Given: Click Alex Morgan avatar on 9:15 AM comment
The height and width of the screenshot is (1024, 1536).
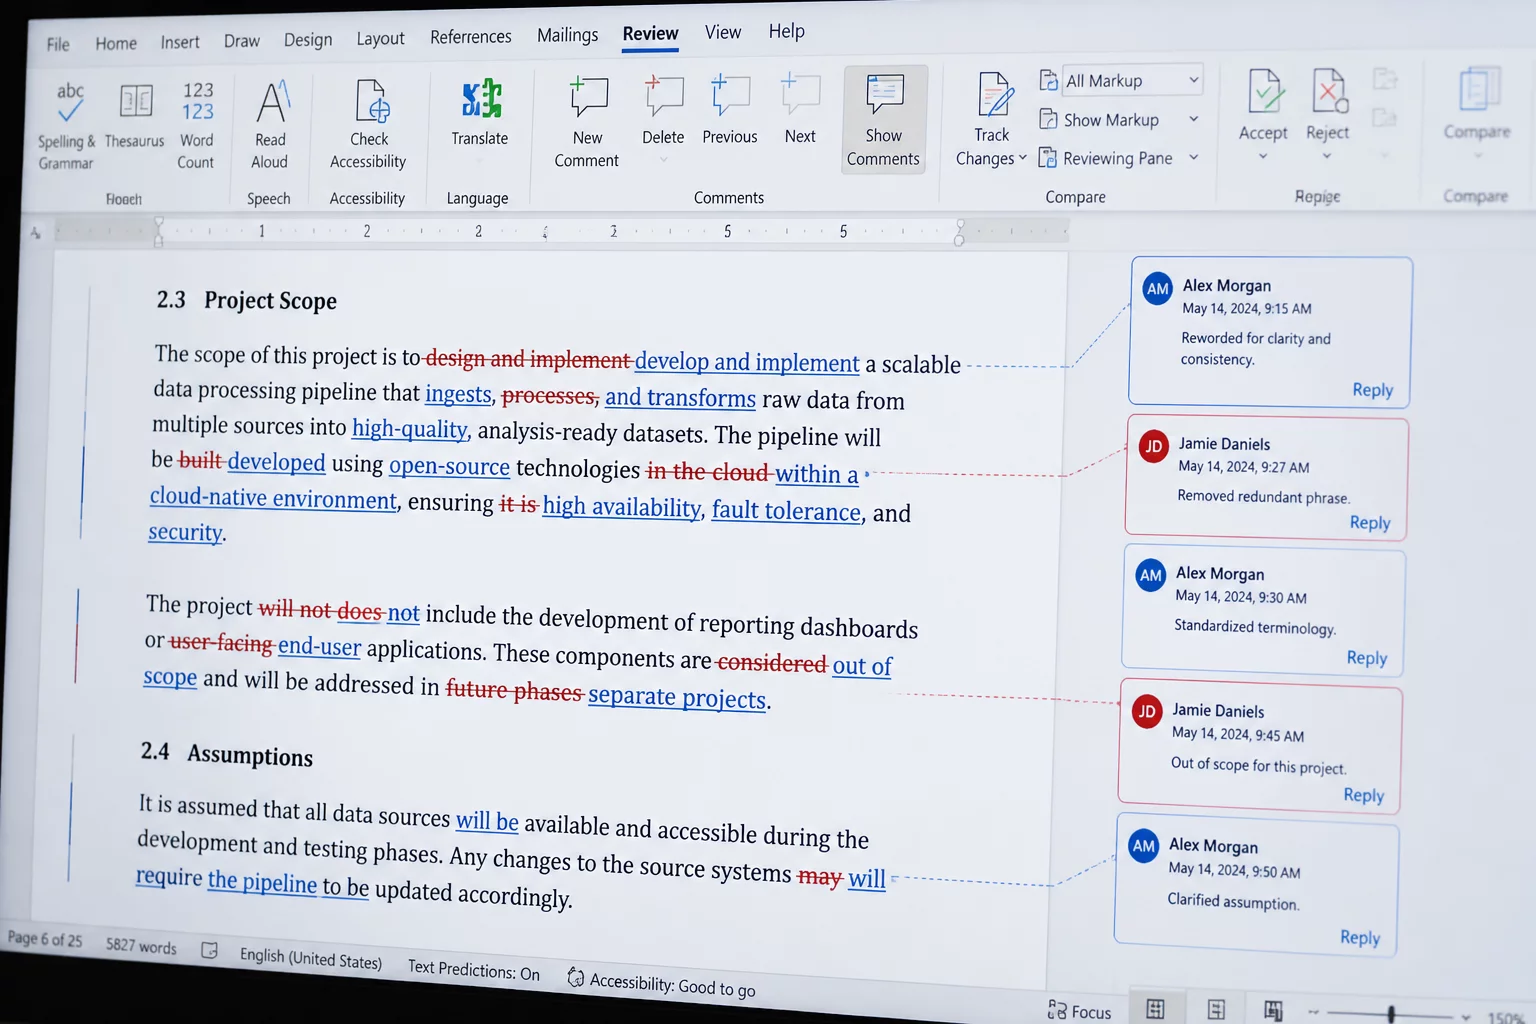Looking at the screenshot, I should [1158, 289].
